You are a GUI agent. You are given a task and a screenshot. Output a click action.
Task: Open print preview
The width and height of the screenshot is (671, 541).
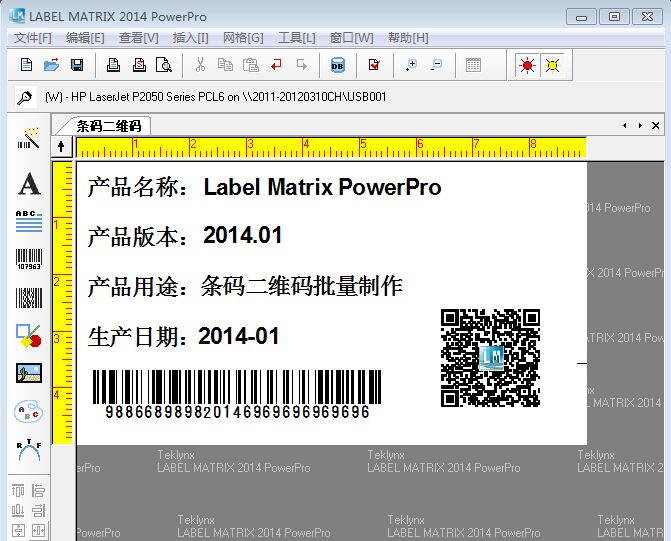coord(164,65)
